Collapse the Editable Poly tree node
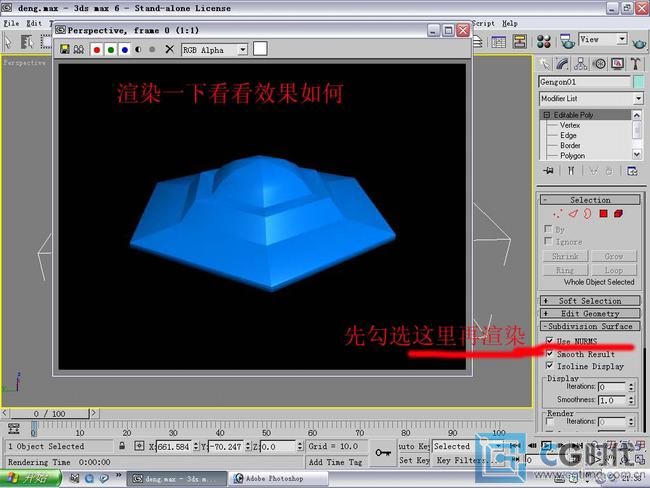Image resolution: width=650 pixels, height=488 pixels. (546, 115)
